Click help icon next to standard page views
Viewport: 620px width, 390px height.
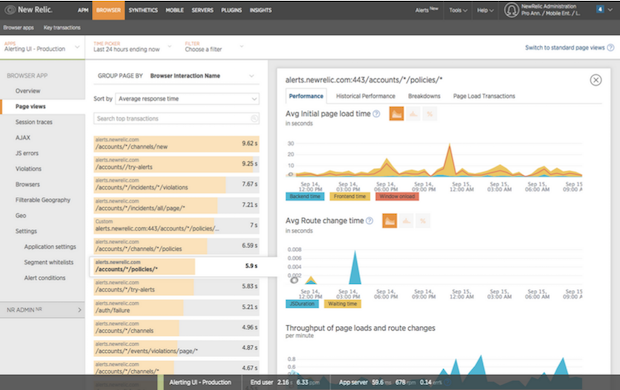coord(611,47)
